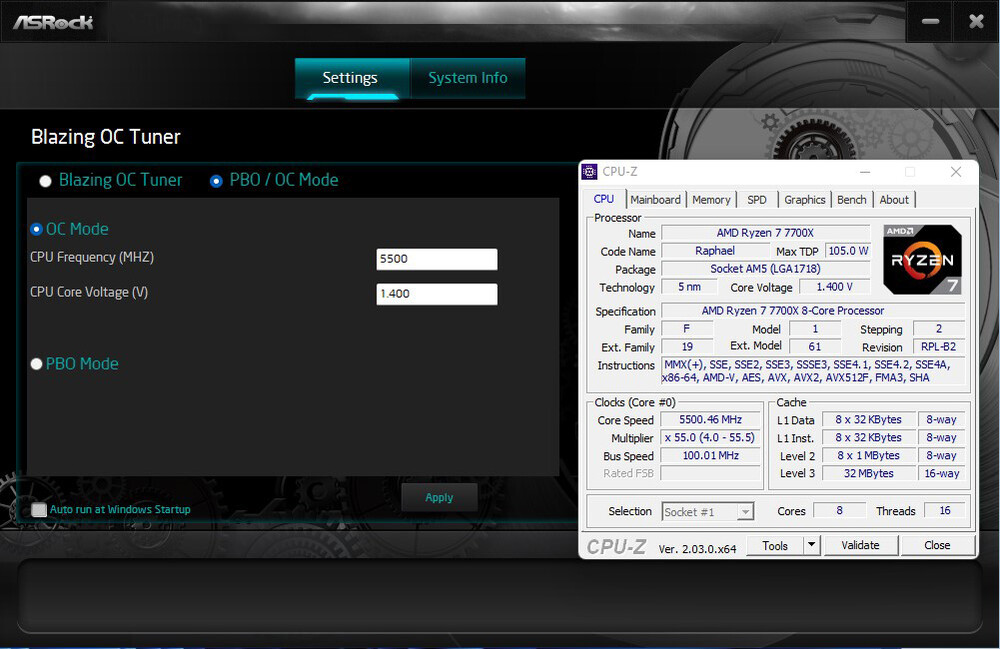Click the CPU-Z app icon in title bar
The image size is (1000, 649).
pyautogui.click(x=590, y=171)
